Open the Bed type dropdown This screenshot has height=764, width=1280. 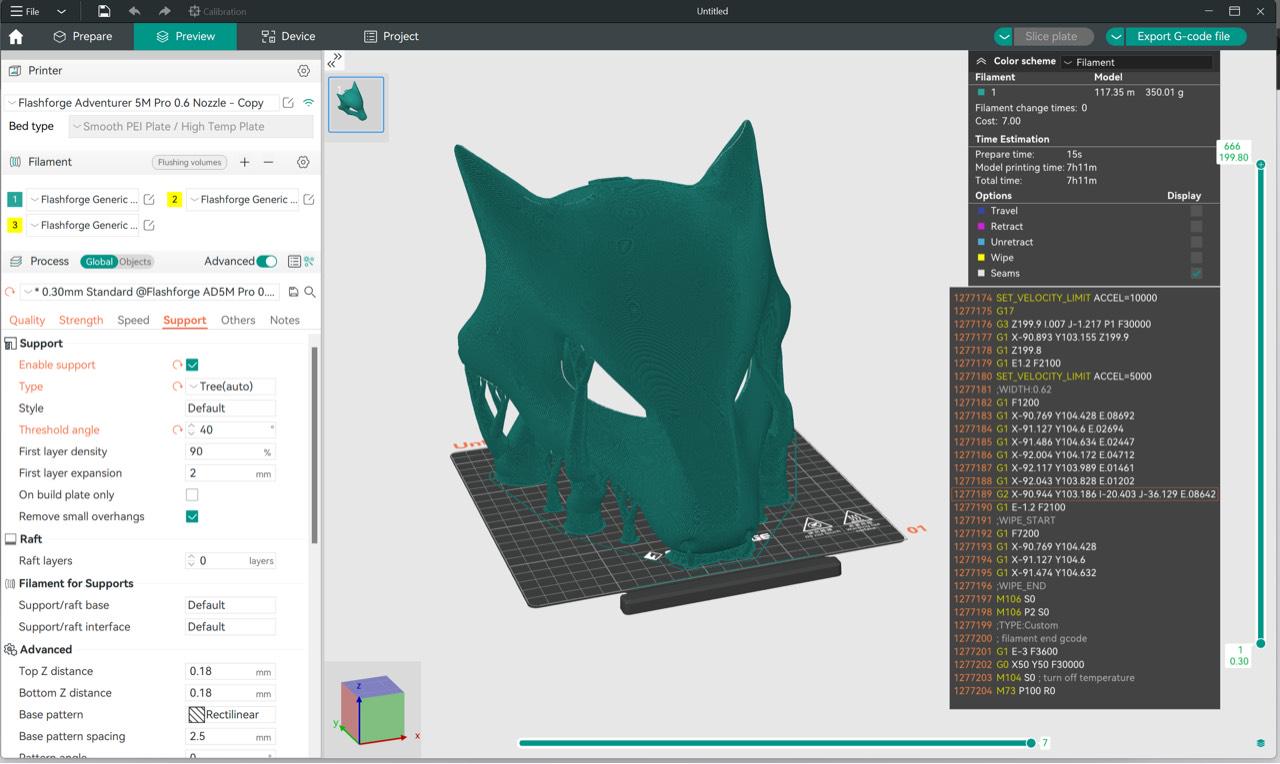tap(190, 127)
